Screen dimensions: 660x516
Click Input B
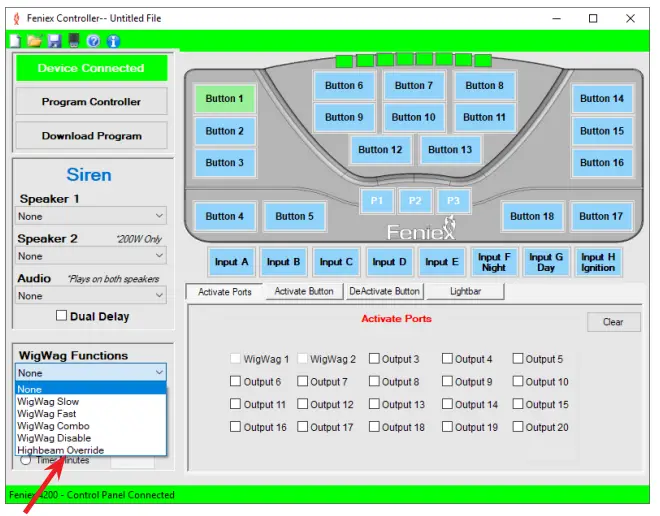point(283,262)
